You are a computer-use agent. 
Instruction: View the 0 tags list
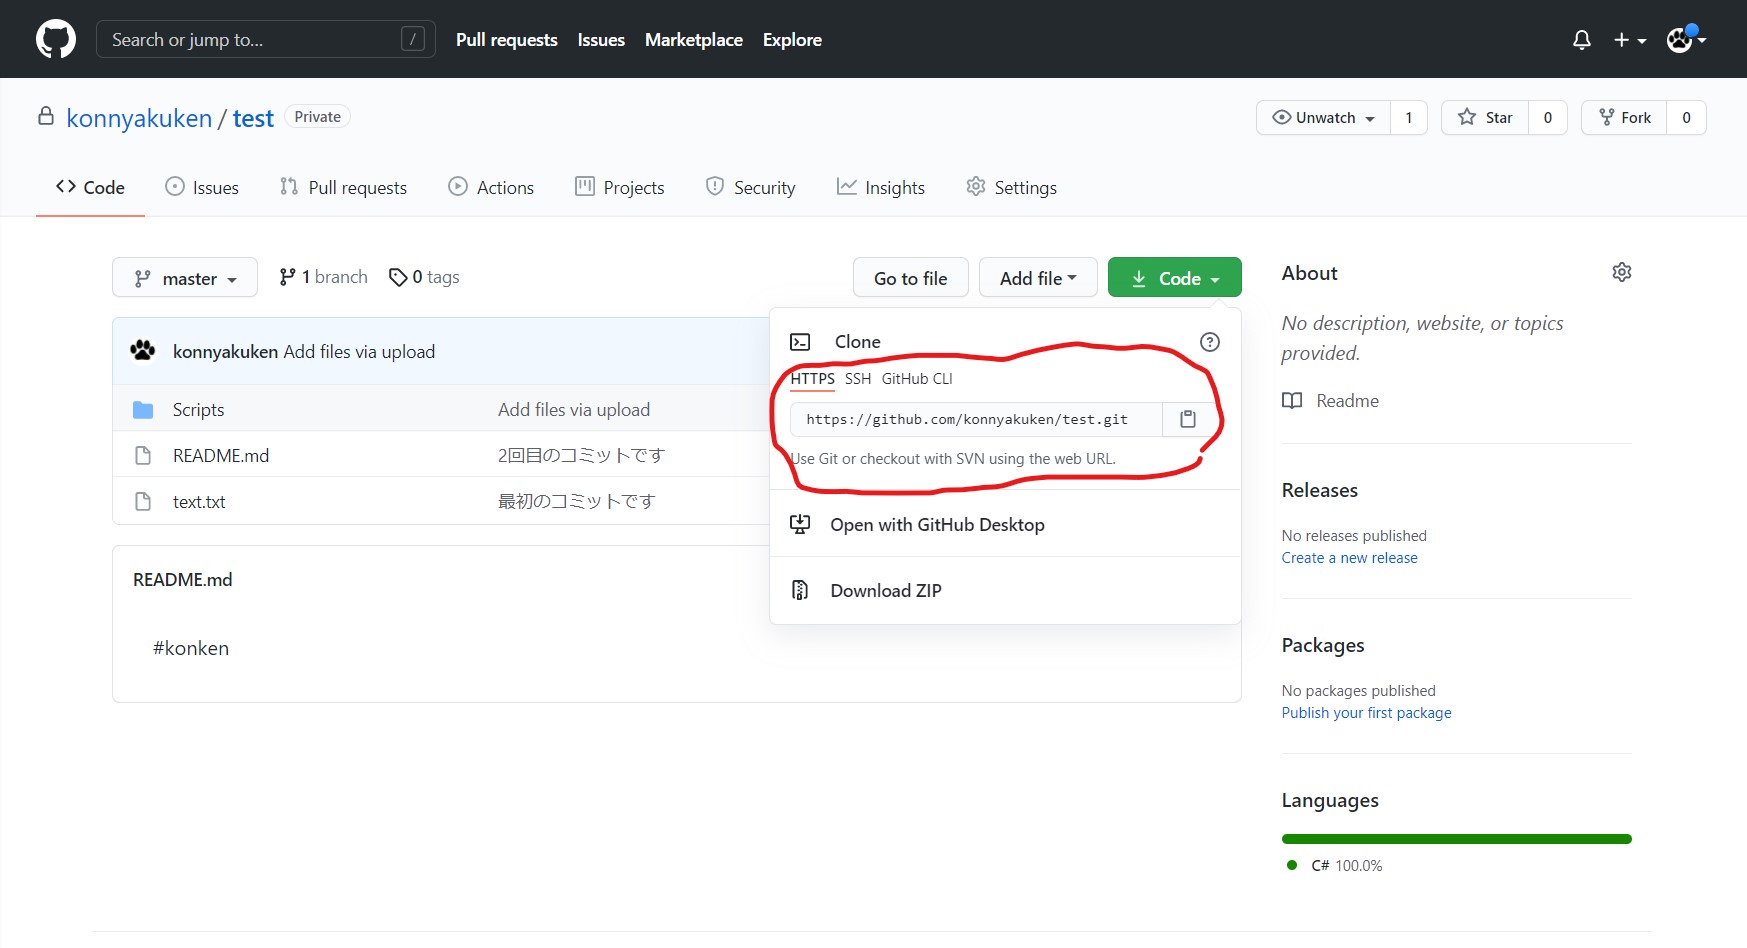[x=424, y=277]
